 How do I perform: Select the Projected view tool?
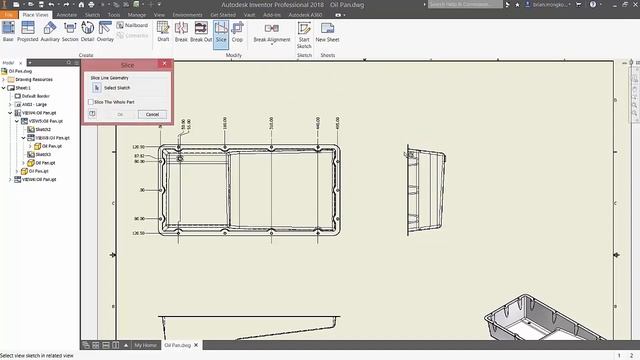point(28,31)
